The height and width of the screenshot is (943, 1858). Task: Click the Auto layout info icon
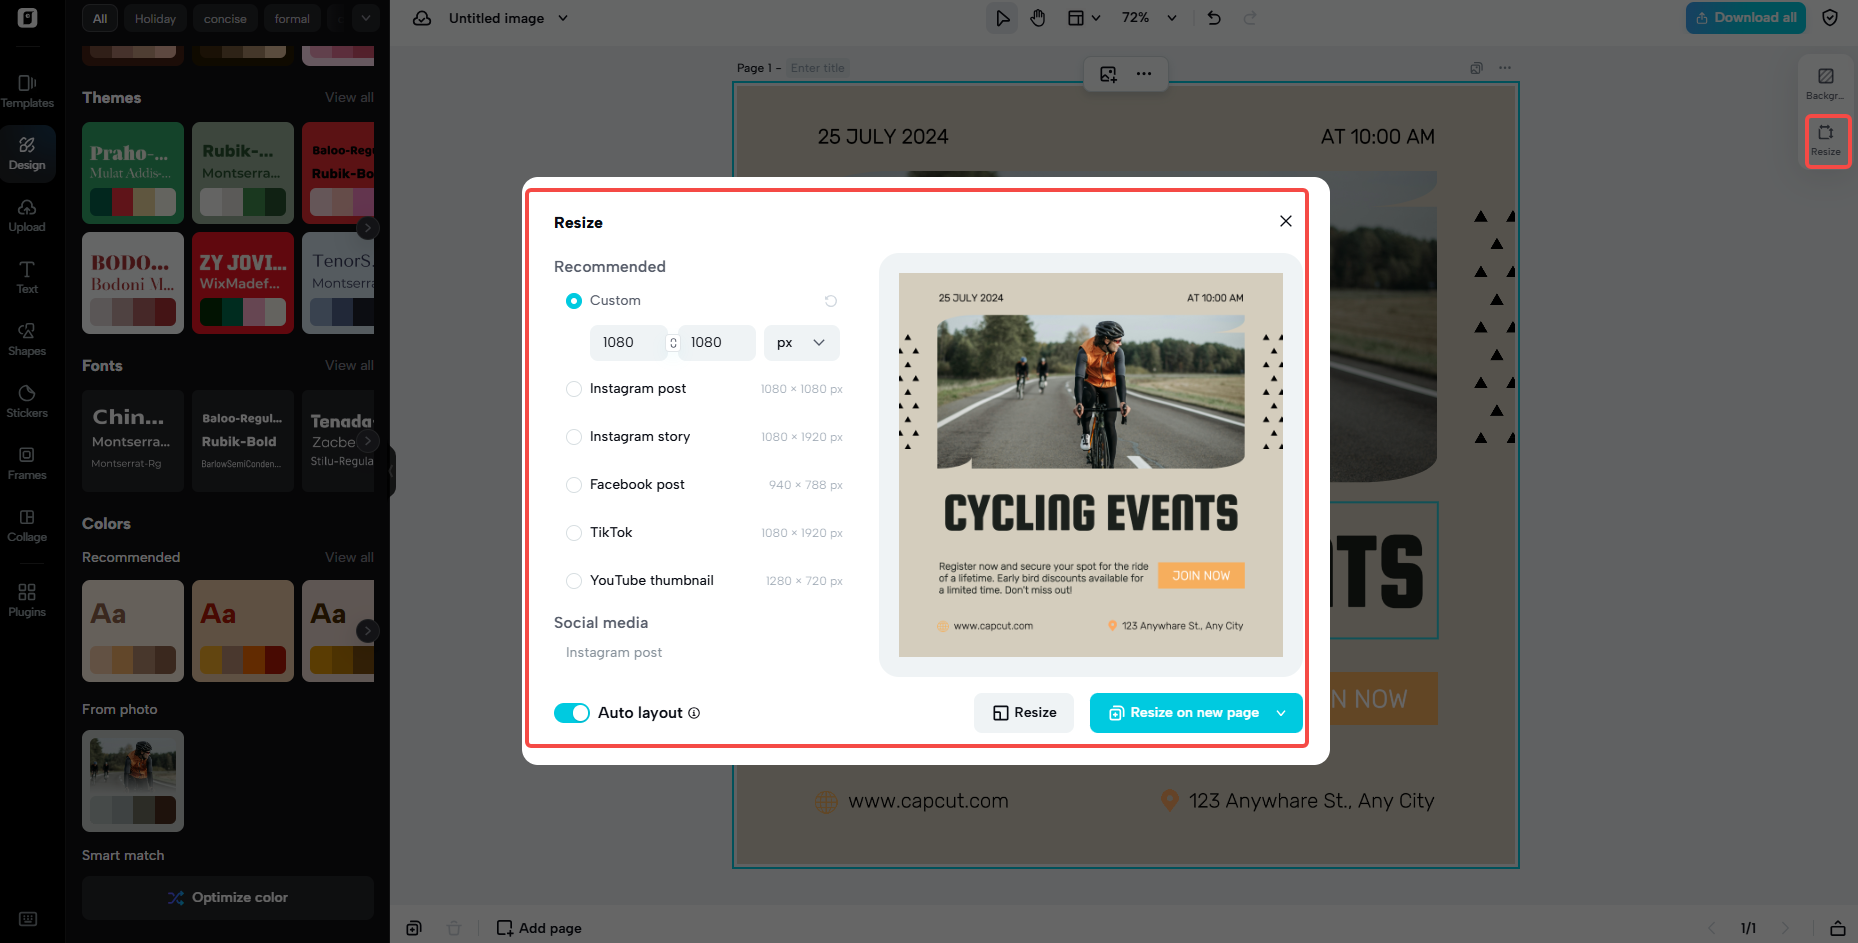pos(694,713)
